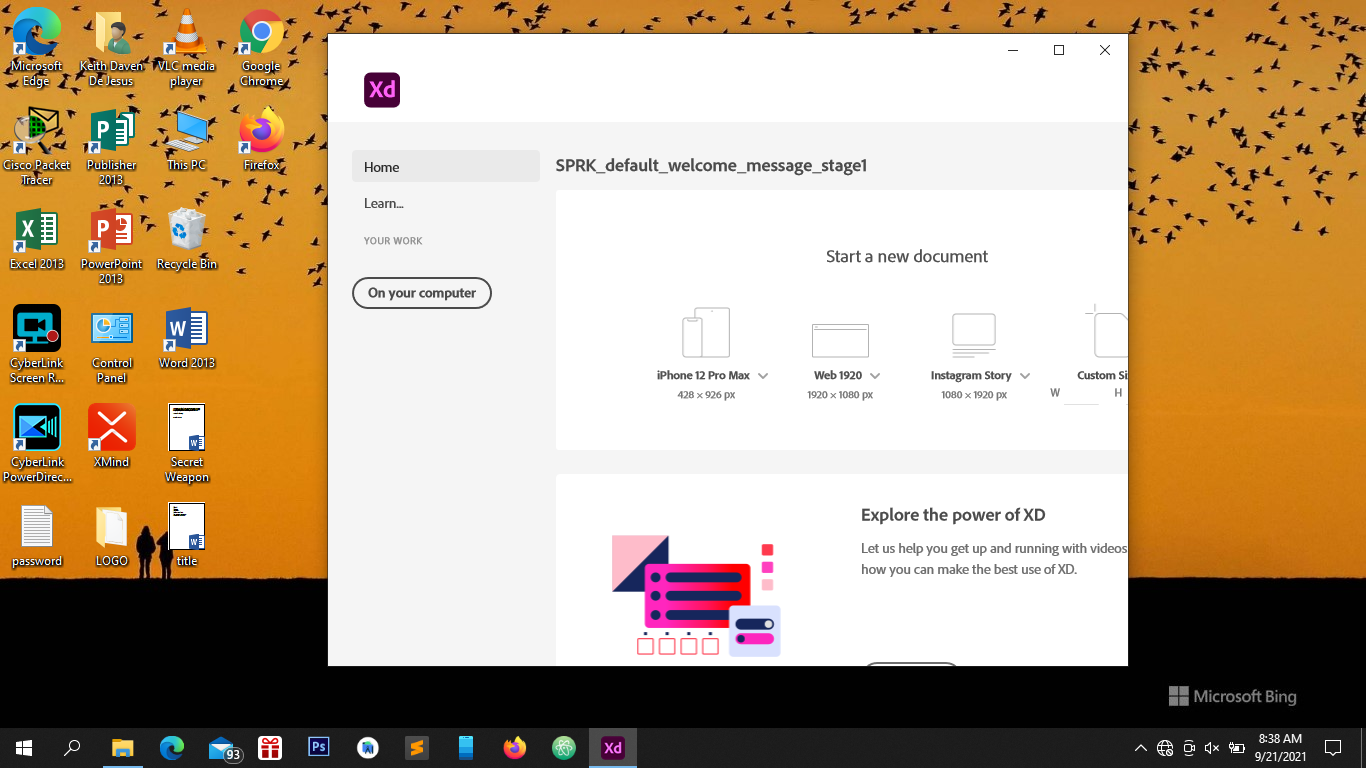This screenshot has width=1366, height=768.
Task: Expand the Instagram Story size dropdown
Action: [1023, 376]
